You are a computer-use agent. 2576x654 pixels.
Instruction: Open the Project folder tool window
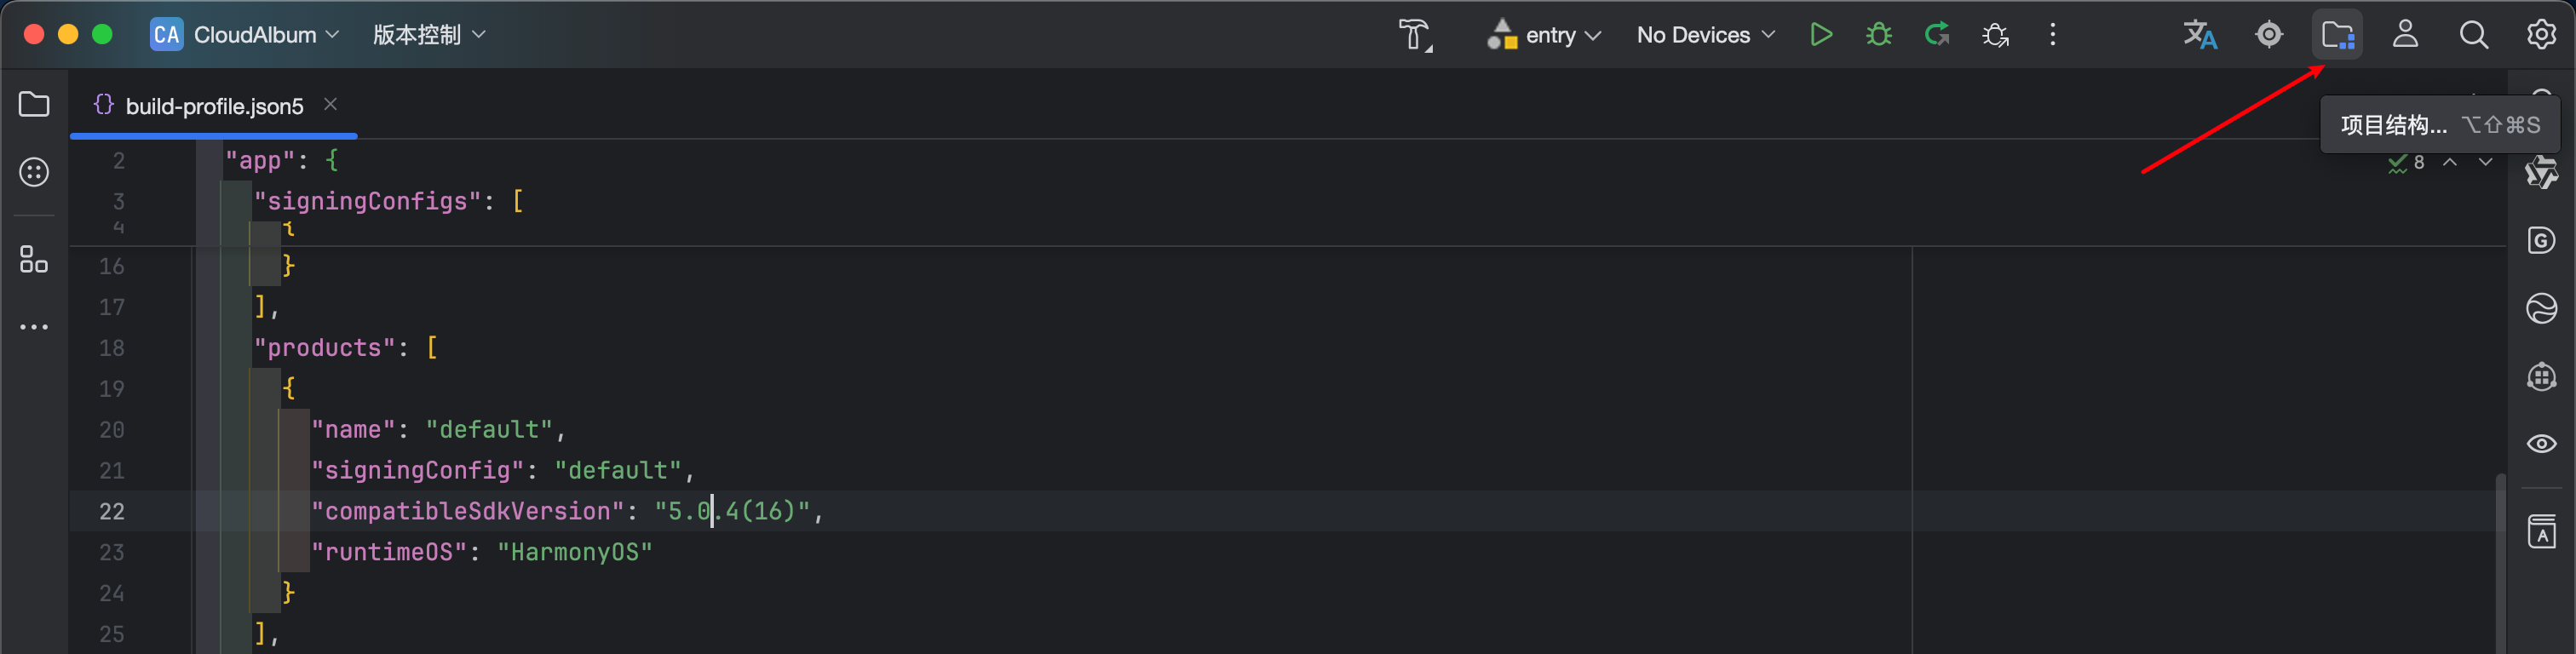[34, 104]
